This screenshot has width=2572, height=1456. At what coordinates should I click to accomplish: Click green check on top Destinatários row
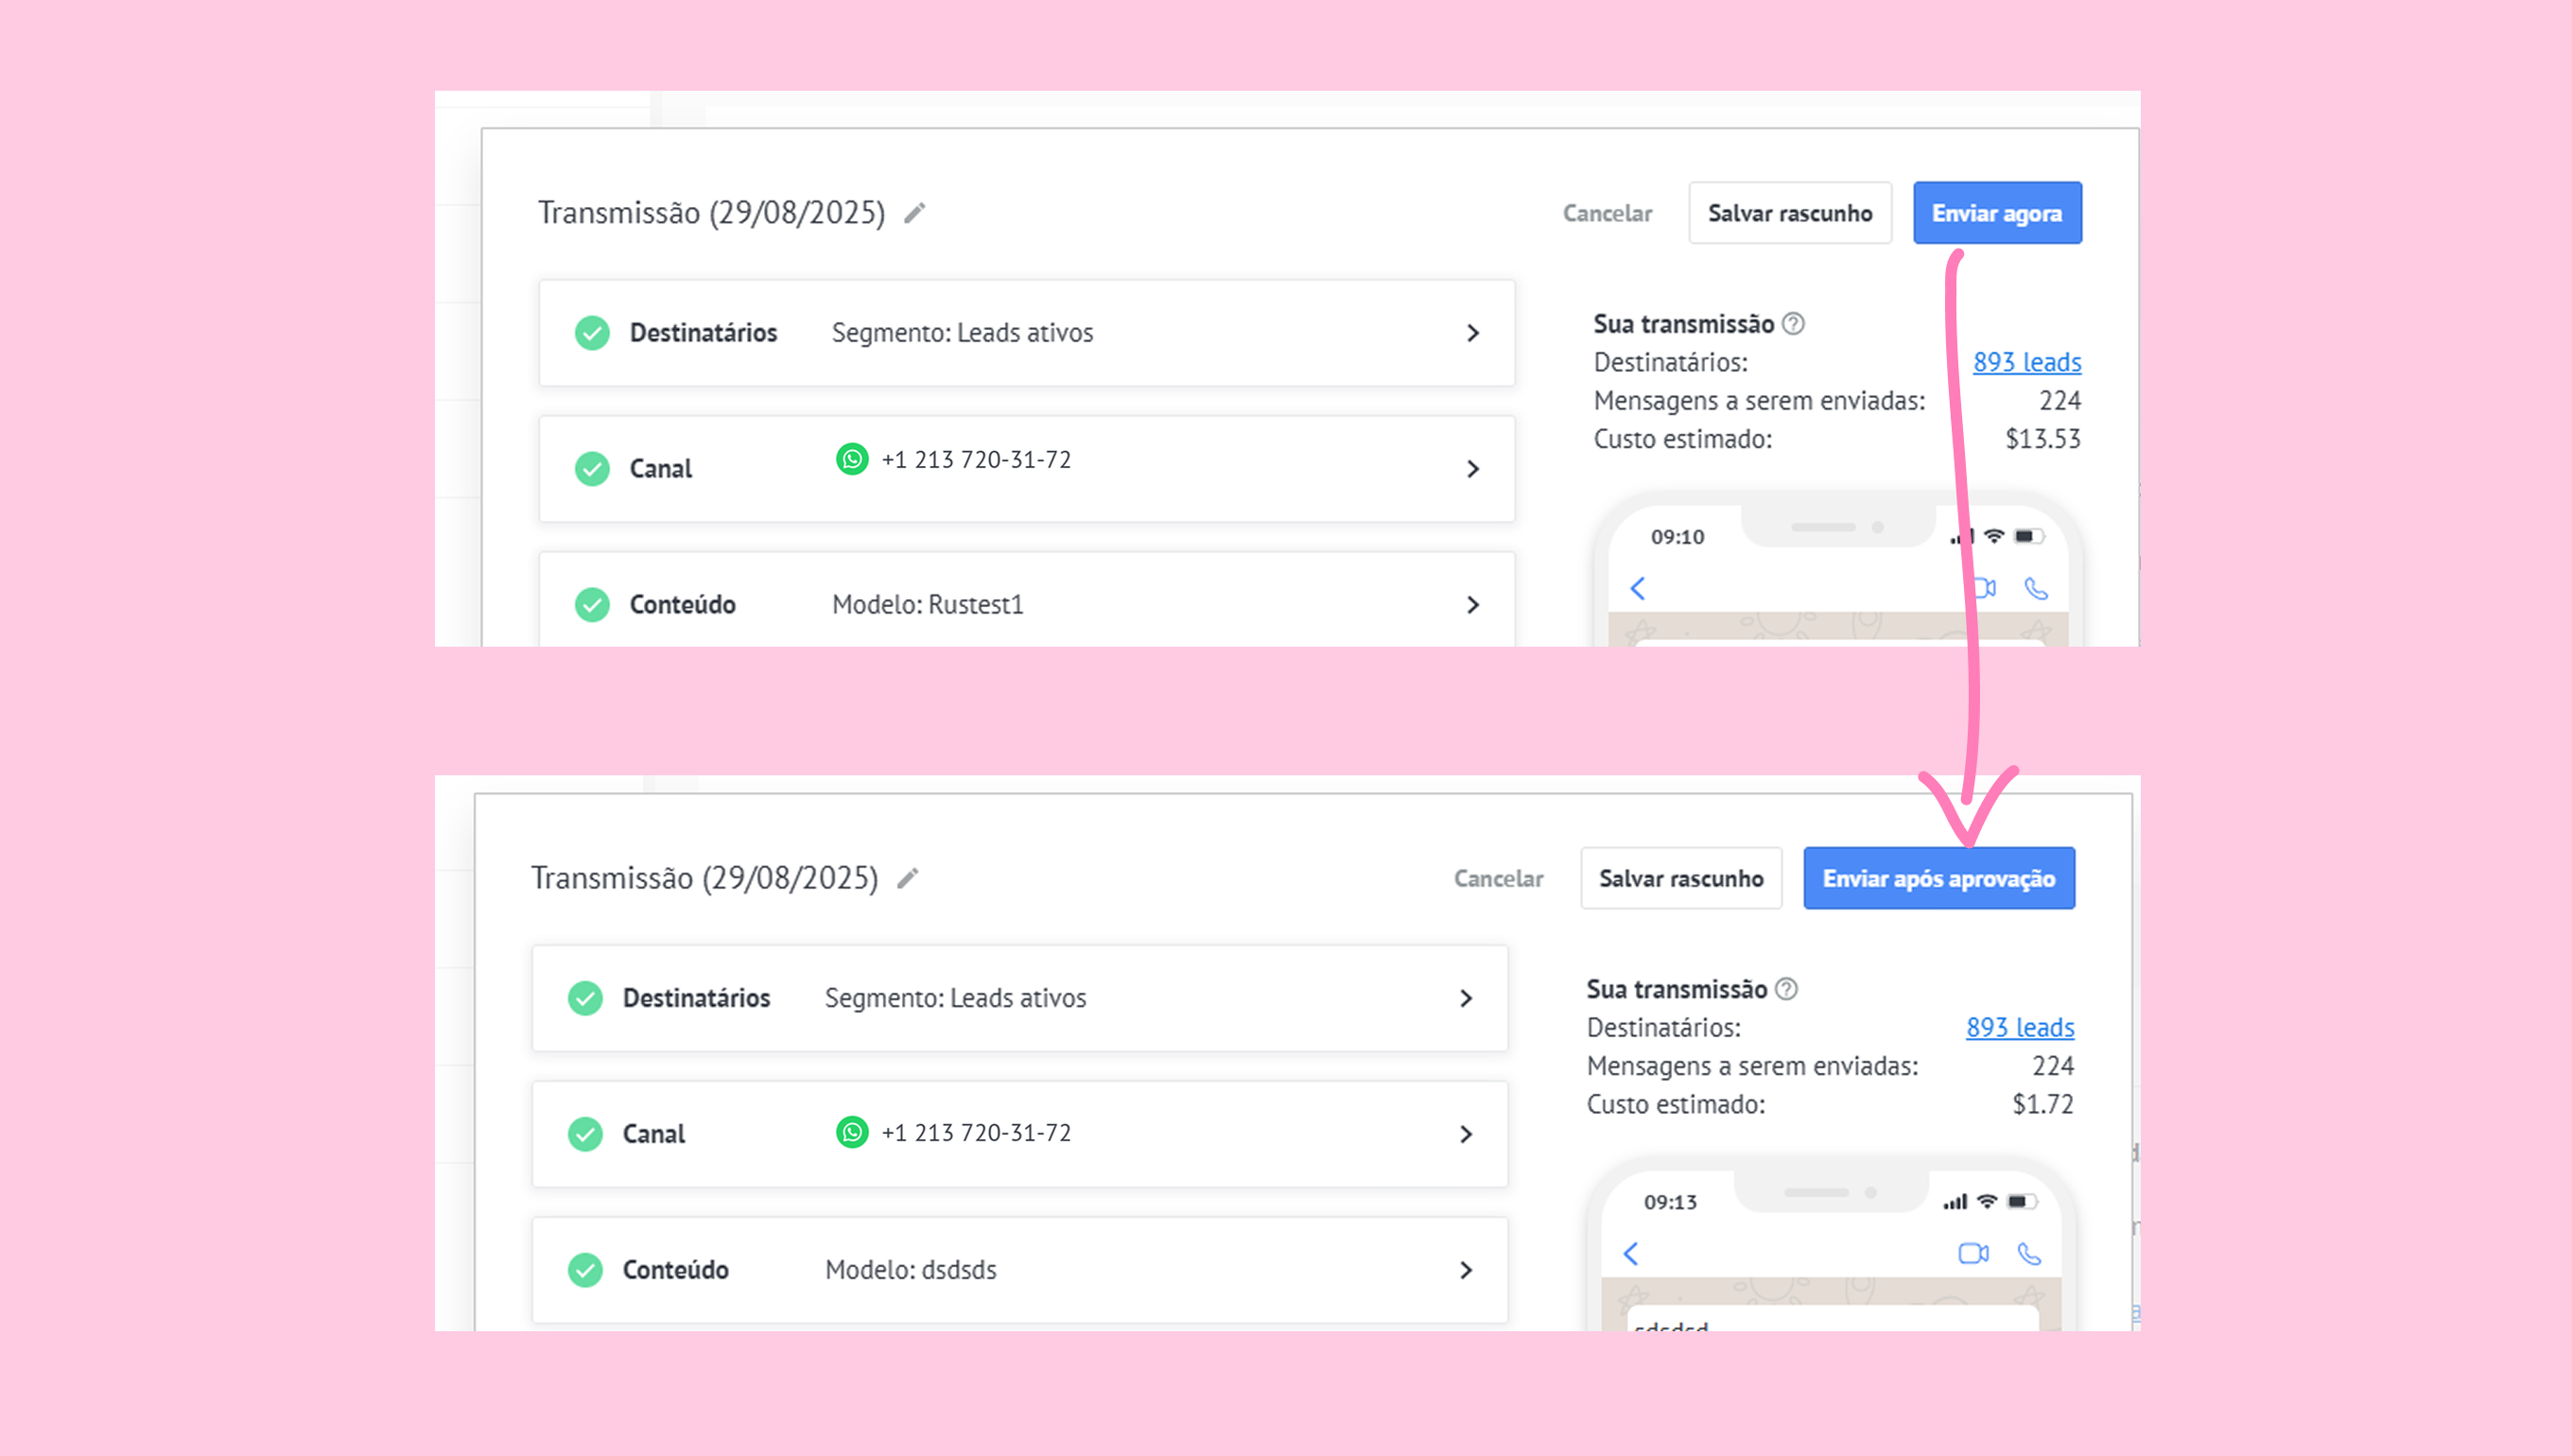pos(592,333)
